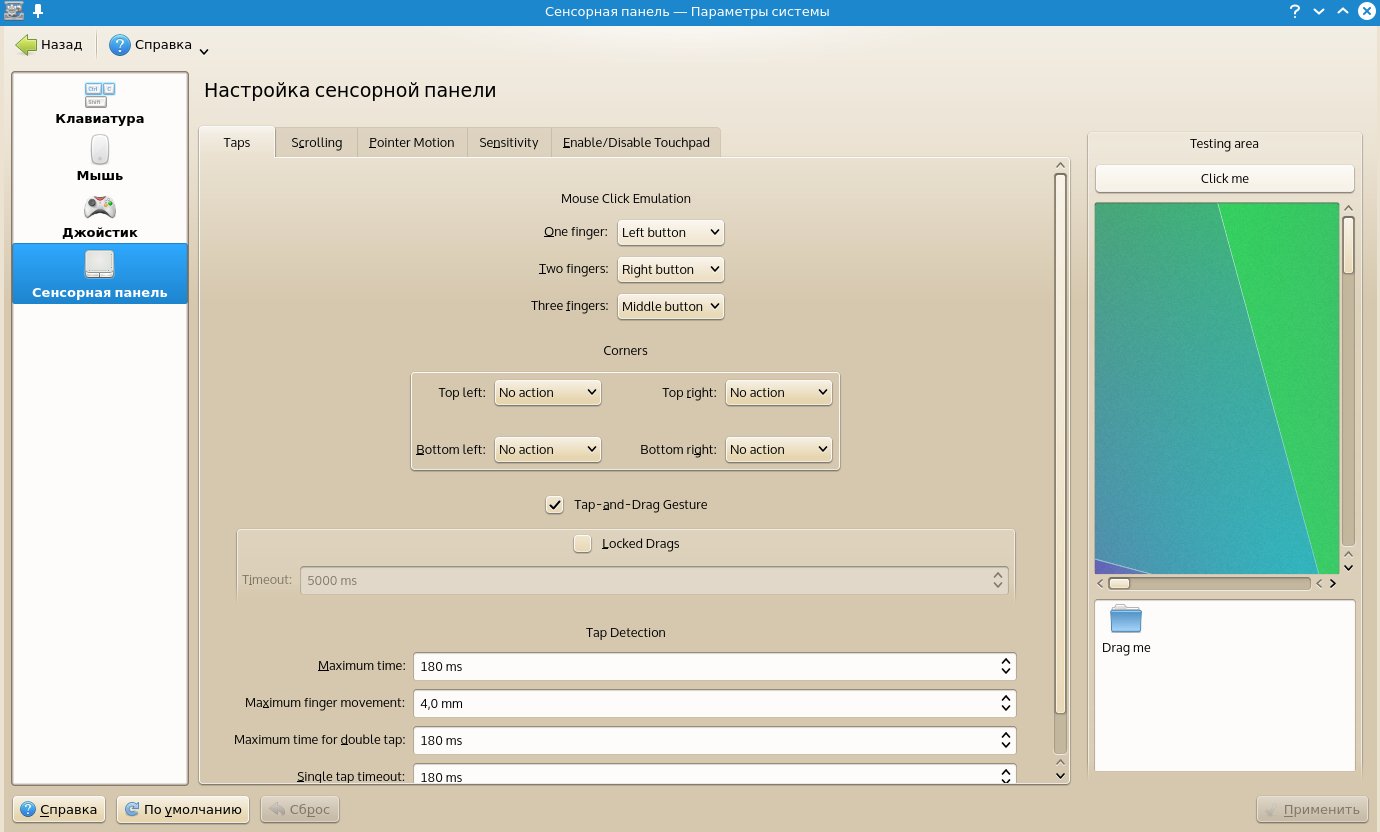Click the Справка help icon in toolbar
Screen dimensions: 1380x832
(120, 45)
